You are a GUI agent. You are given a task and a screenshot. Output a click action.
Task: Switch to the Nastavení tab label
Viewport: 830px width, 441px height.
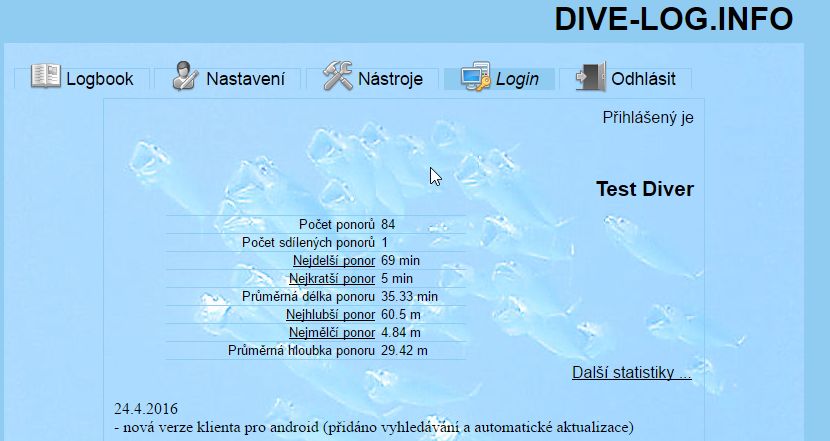(x=246, y=79)
